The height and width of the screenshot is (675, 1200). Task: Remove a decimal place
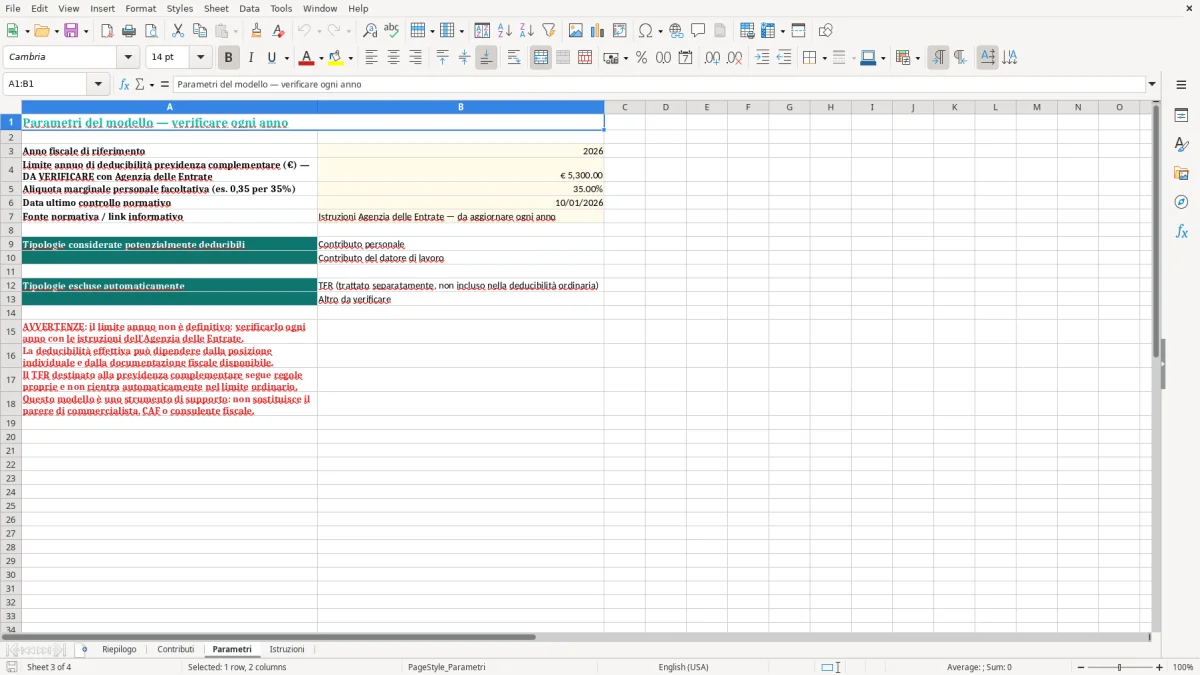click(x=734, y=58)
